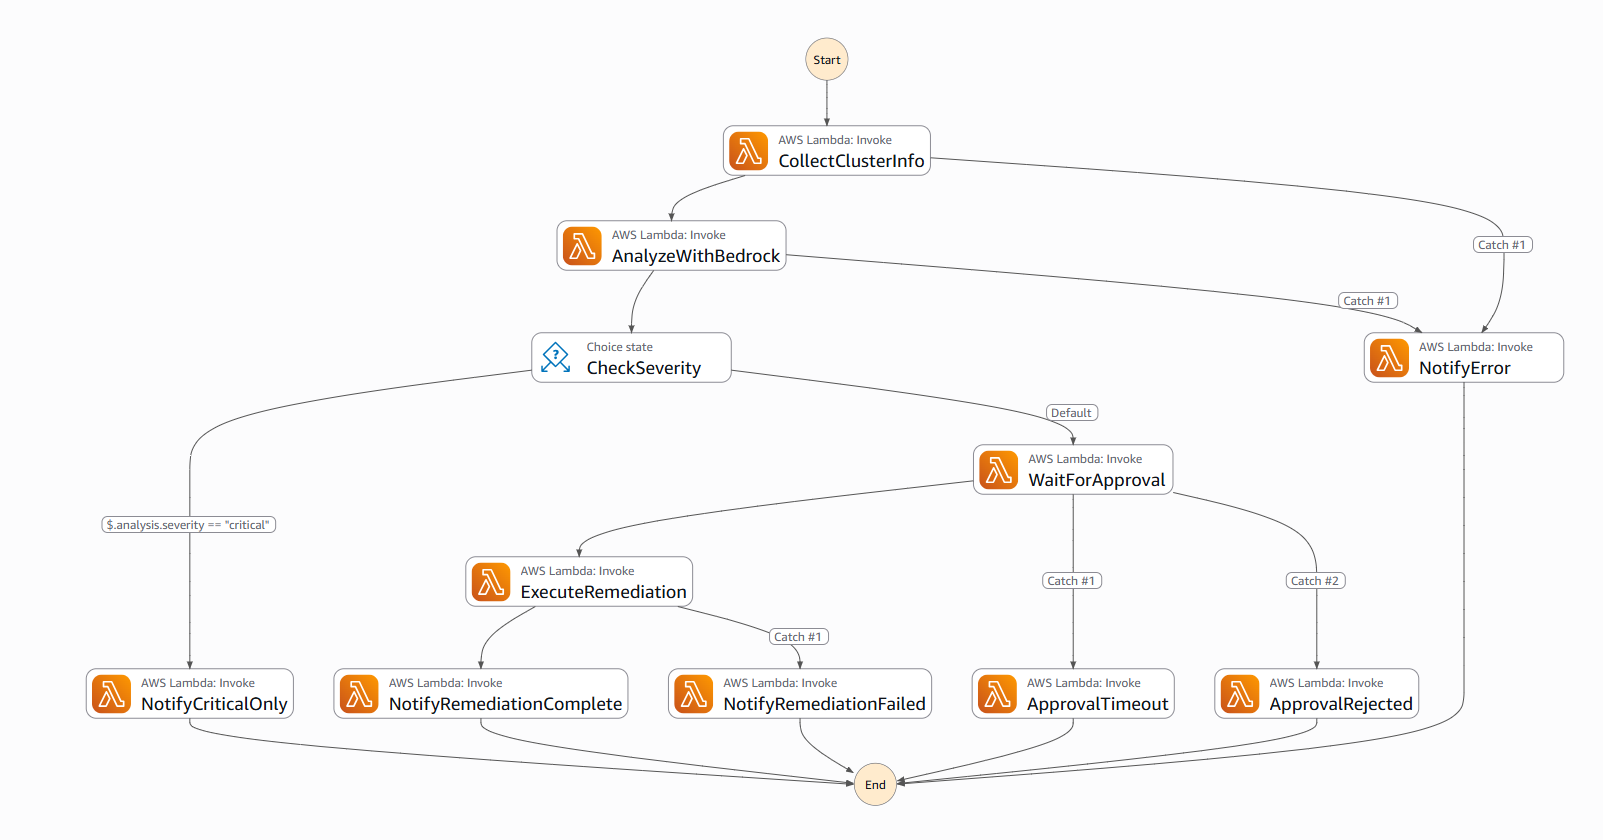Click the CollectClusterInfo Lambda icon

click(x=749, y=151)
